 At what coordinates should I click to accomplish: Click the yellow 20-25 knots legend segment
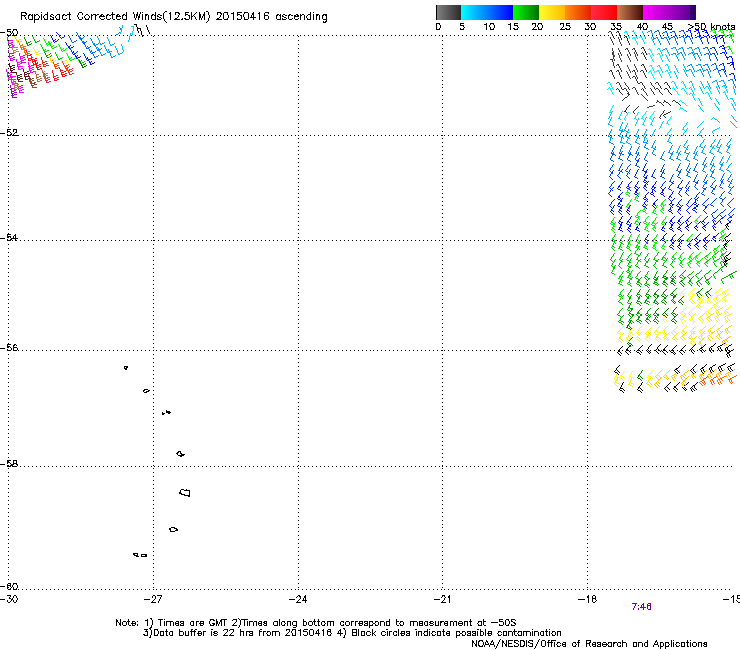552,12
